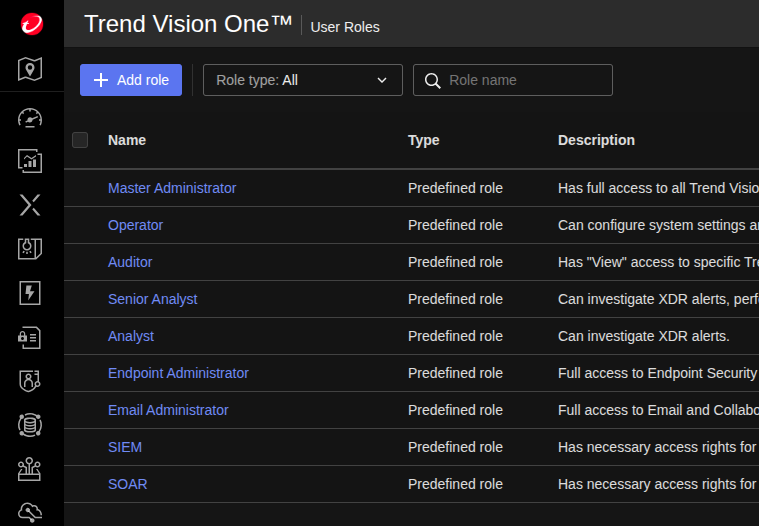Image resolution: width=759 pixels, height=526 pixels.
Task: Open the Endpoint Administrator role
Action: coord(178,373)
